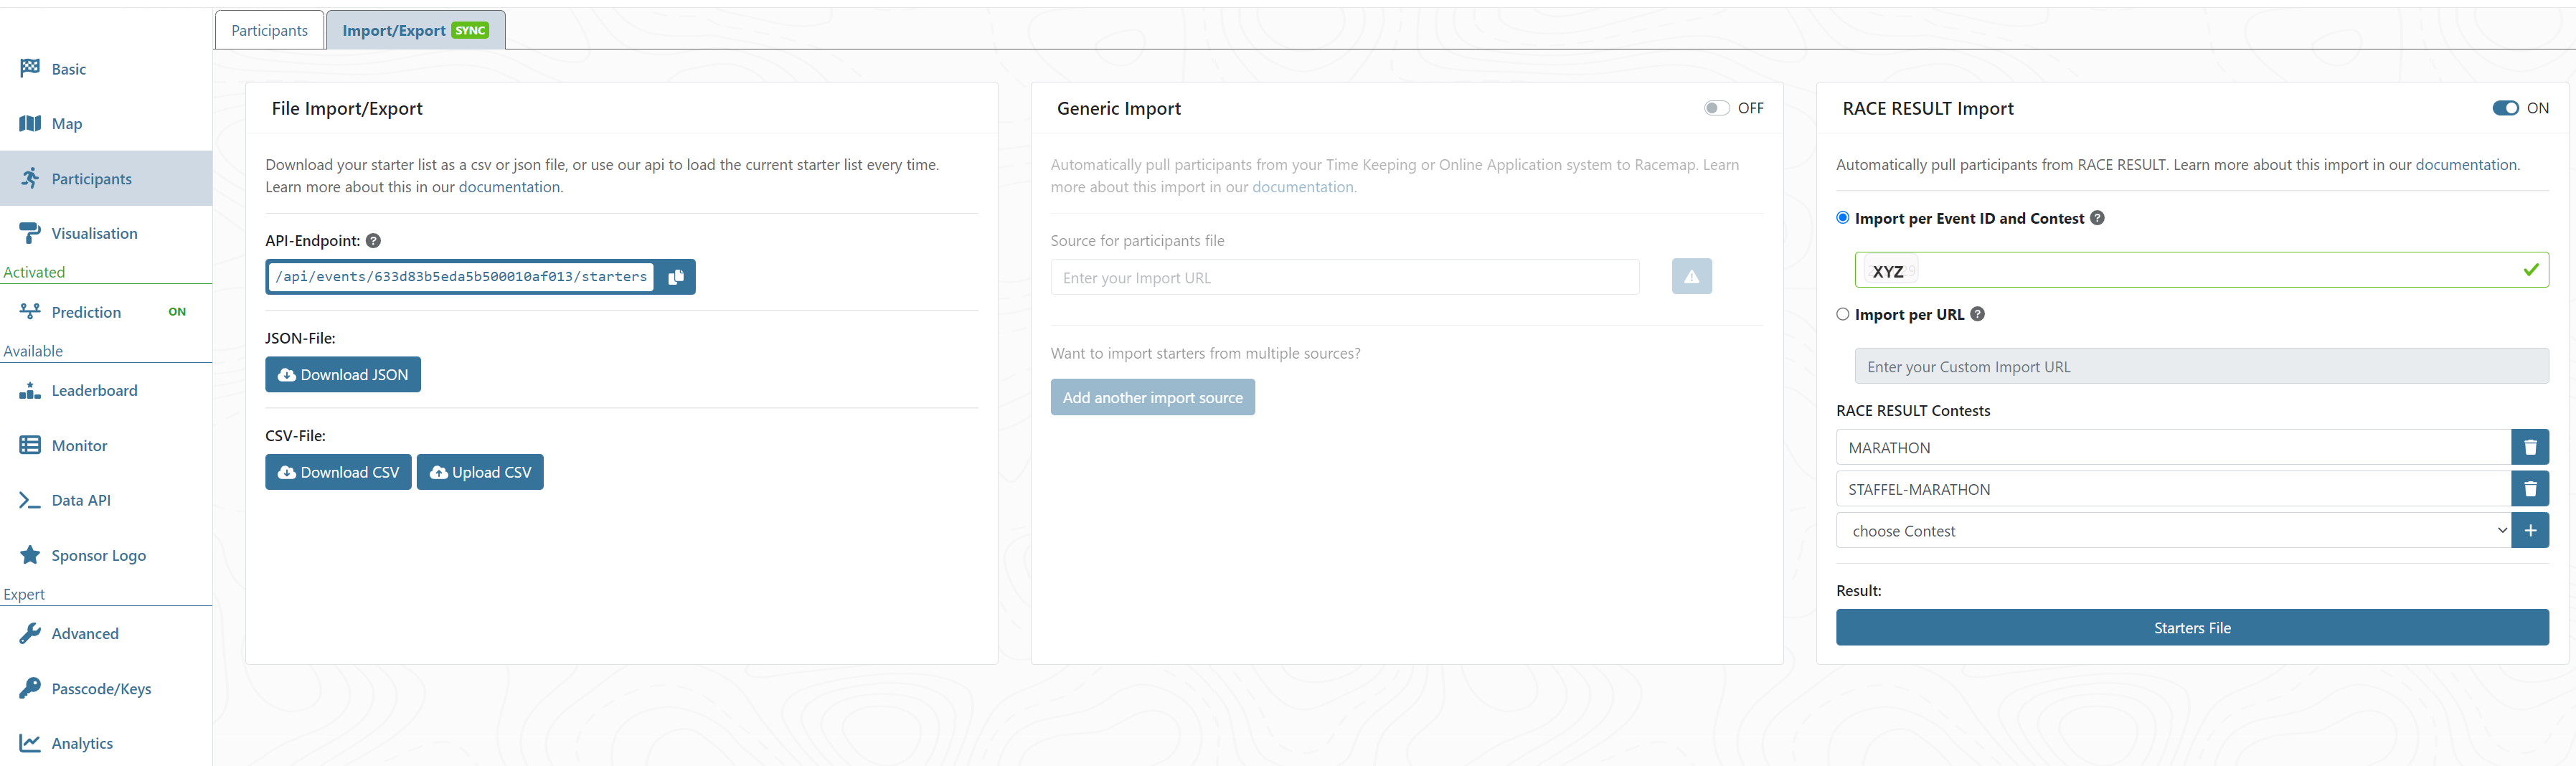Open Sponsor Logo settings
The image size is (2576, 766).
point(106,555)
